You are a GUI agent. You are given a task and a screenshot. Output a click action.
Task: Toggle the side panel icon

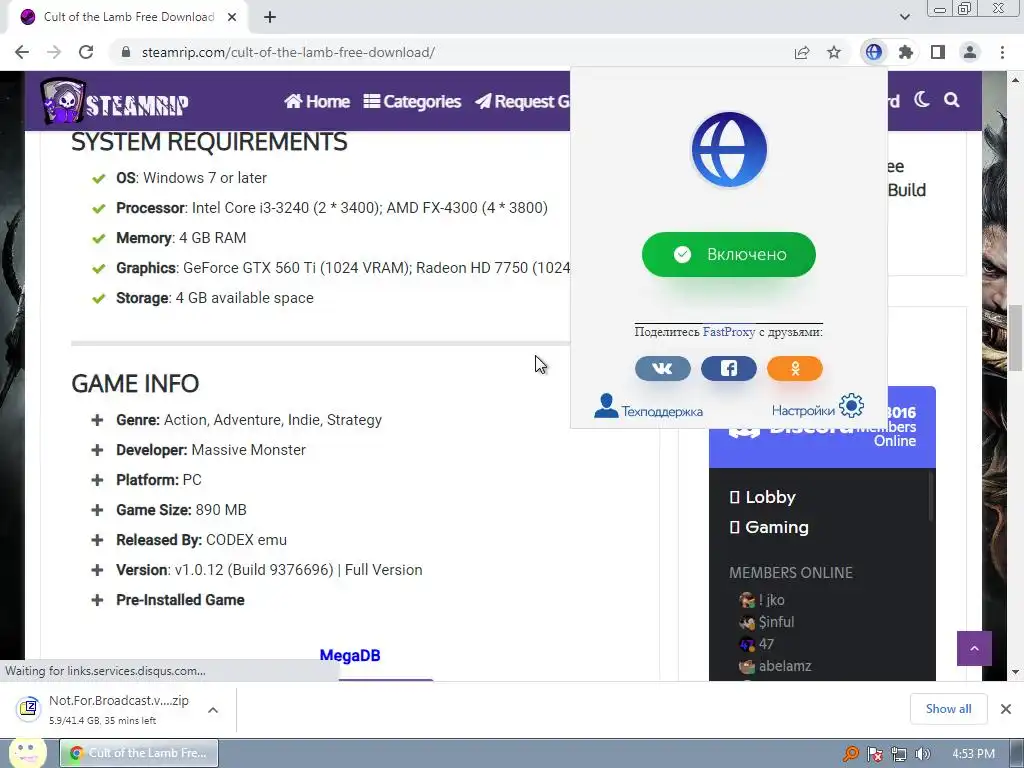point(938,52)
